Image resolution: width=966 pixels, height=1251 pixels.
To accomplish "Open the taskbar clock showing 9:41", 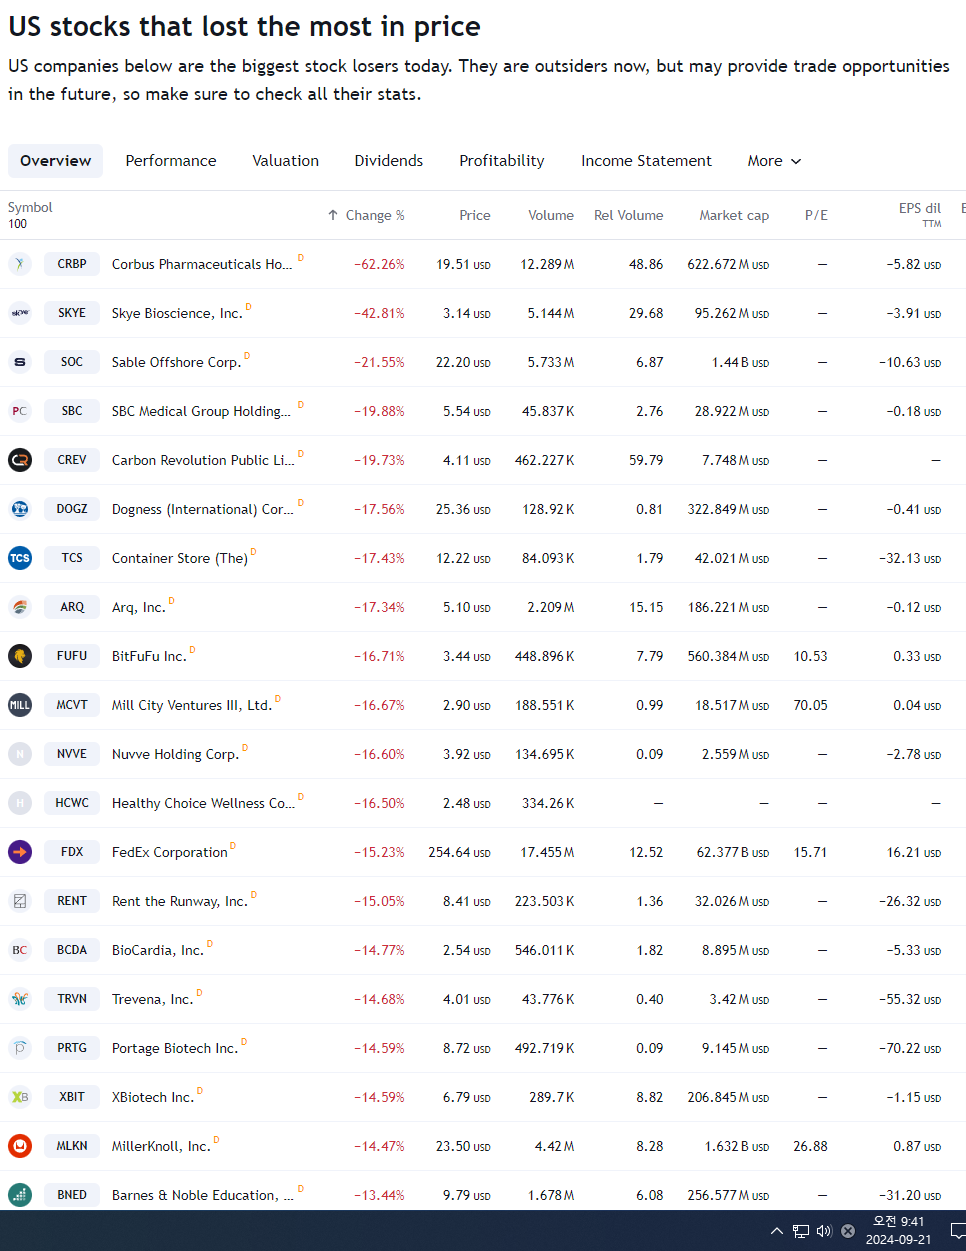I will [x=899, y=1231].
